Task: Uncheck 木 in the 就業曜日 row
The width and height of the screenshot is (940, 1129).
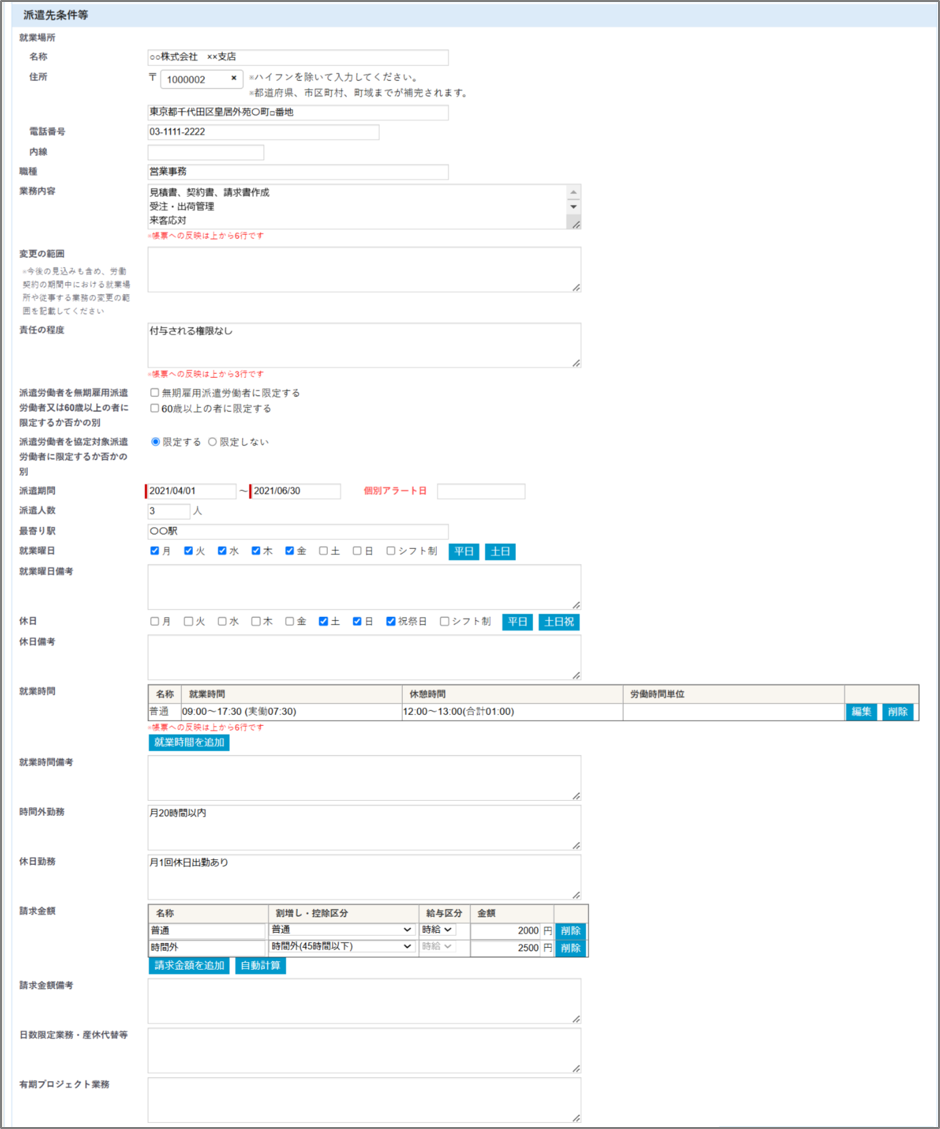Action: pyautogui.click(x=256, y=551)
